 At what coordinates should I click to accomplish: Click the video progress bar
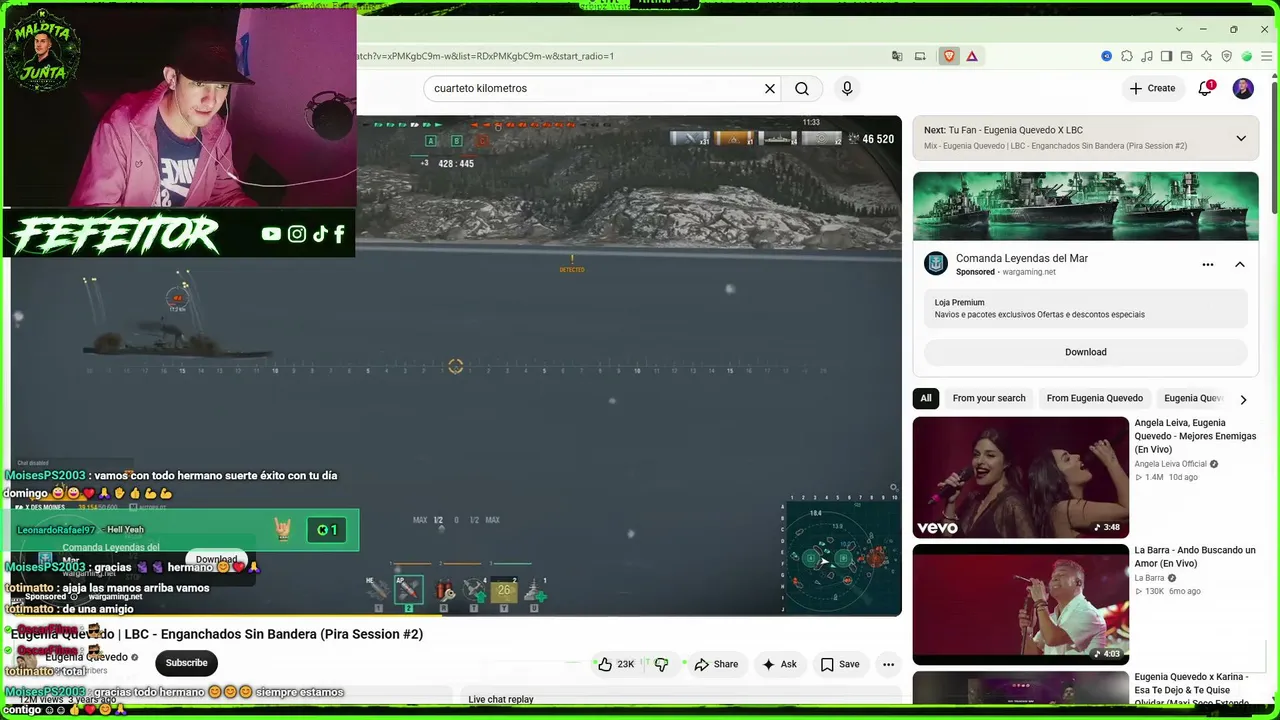tap(456, 615)
